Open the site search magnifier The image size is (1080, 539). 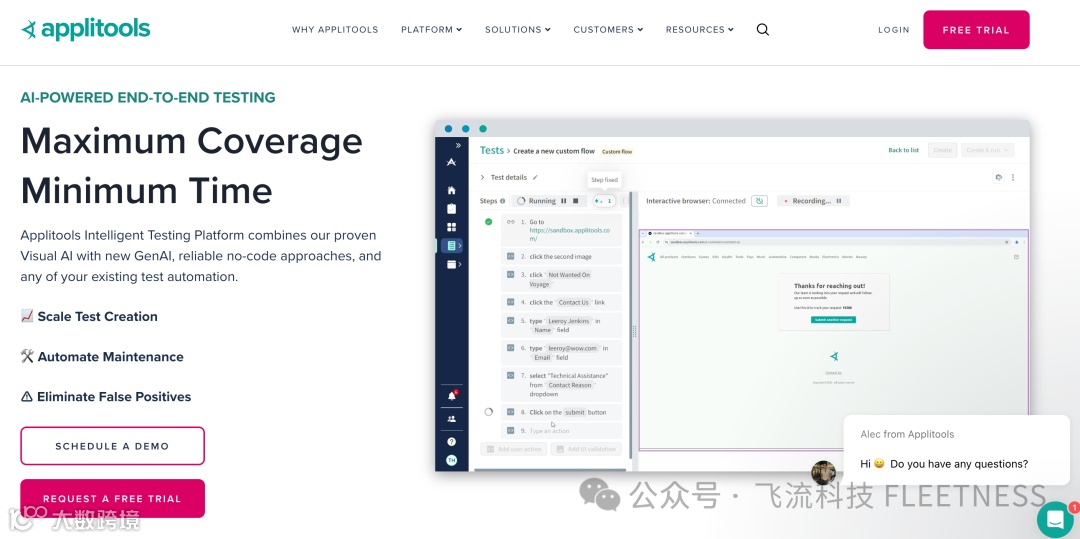[x=762, y=30]
